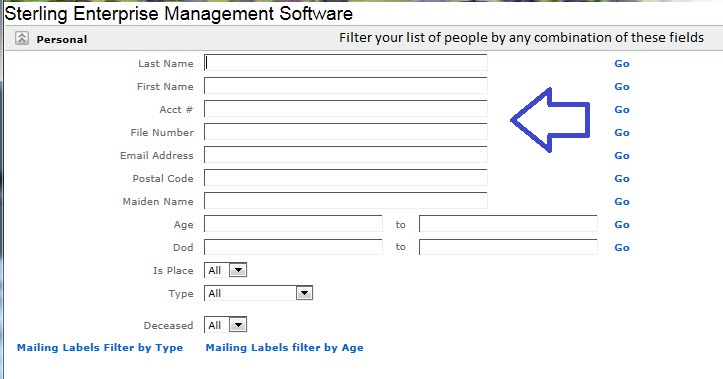Open Mailing Labels filter by Age link
The height and width of the screenshot is (379, 723).
click(284, 348)
